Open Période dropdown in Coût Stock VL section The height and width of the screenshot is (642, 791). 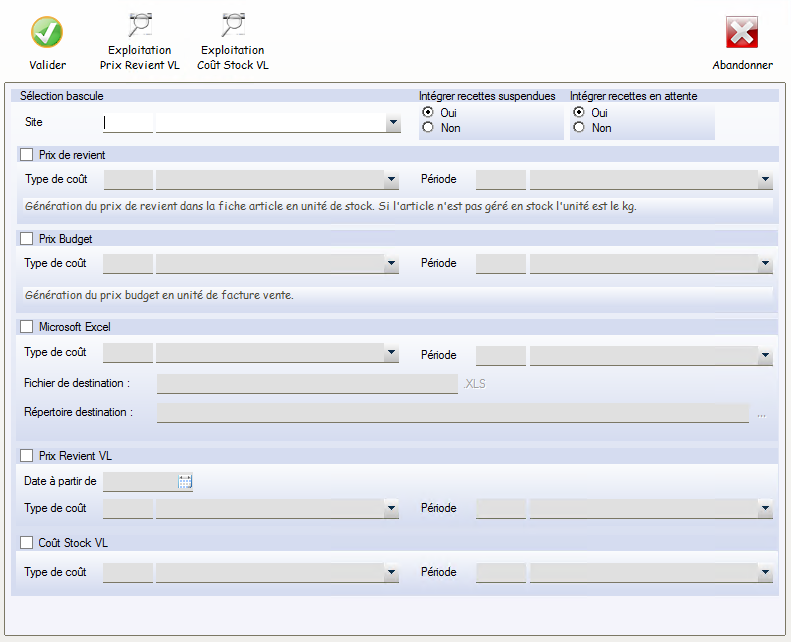[765, 574]
